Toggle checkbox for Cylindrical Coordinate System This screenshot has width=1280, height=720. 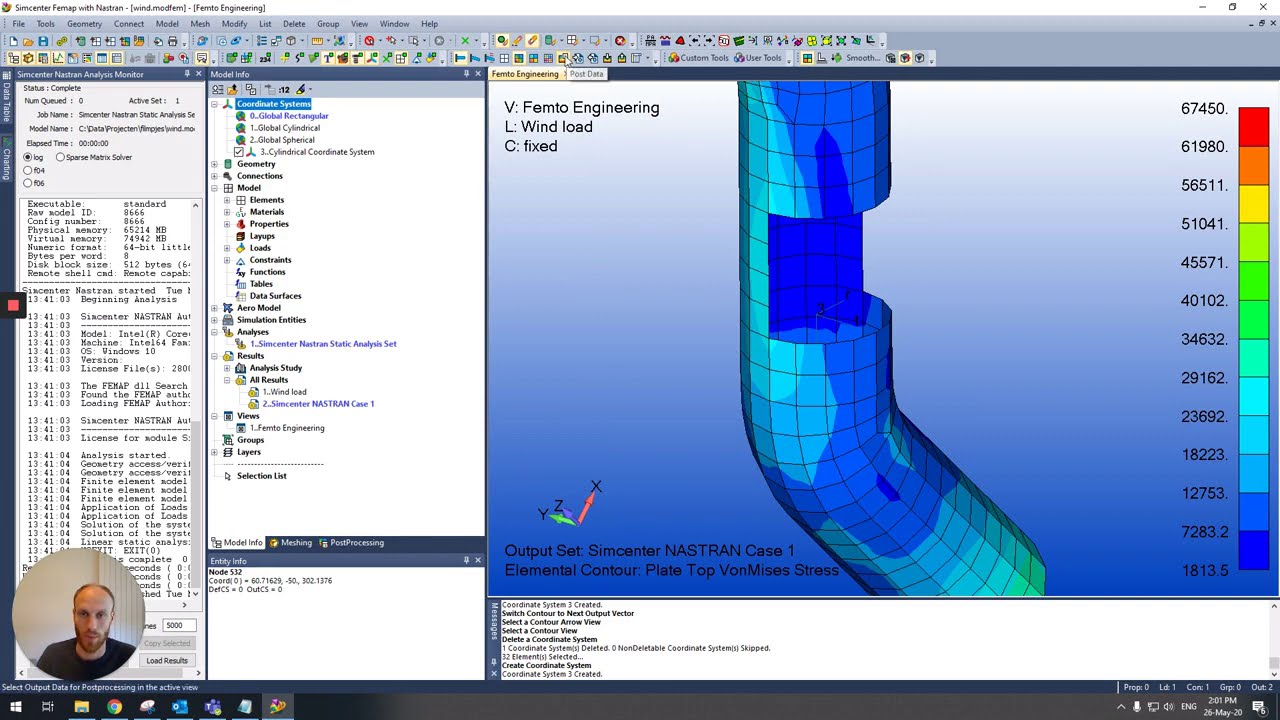coord(238,152)
